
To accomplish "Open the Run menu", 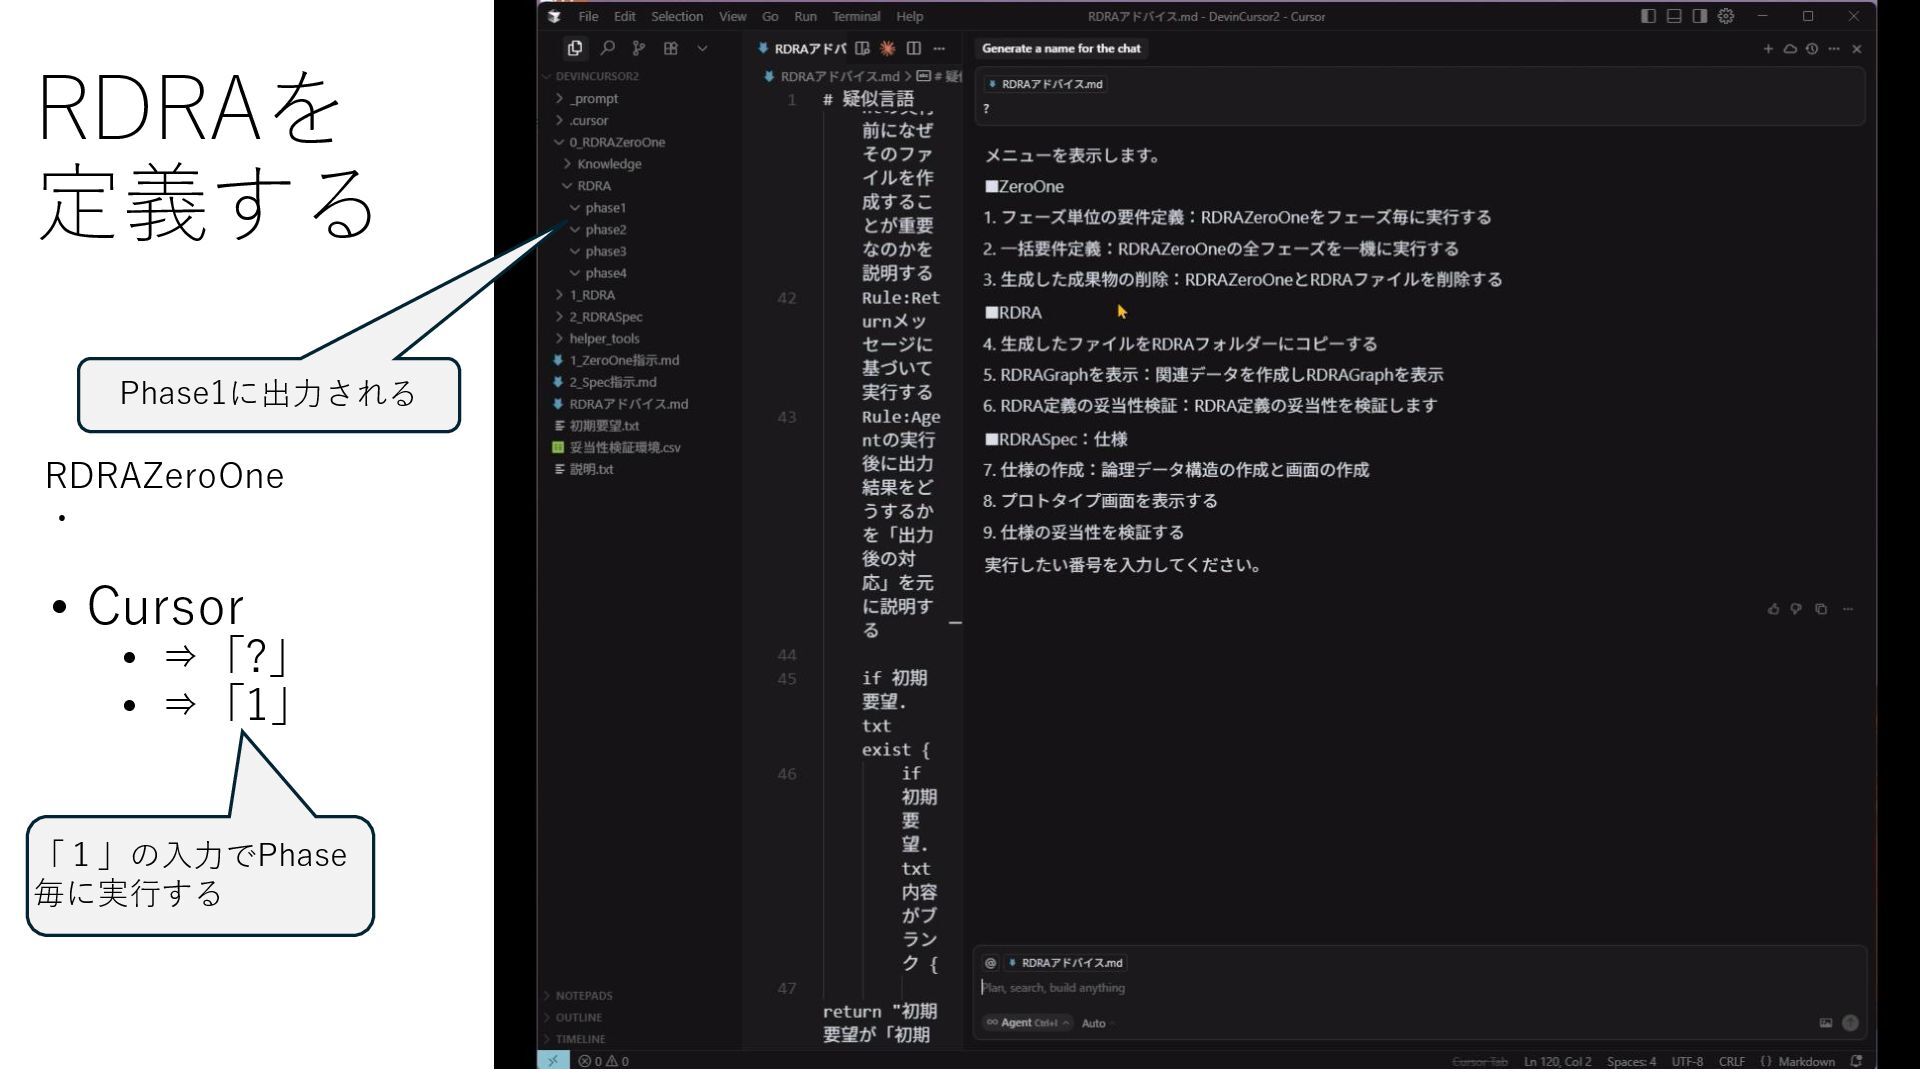I will tap(805, 16).
